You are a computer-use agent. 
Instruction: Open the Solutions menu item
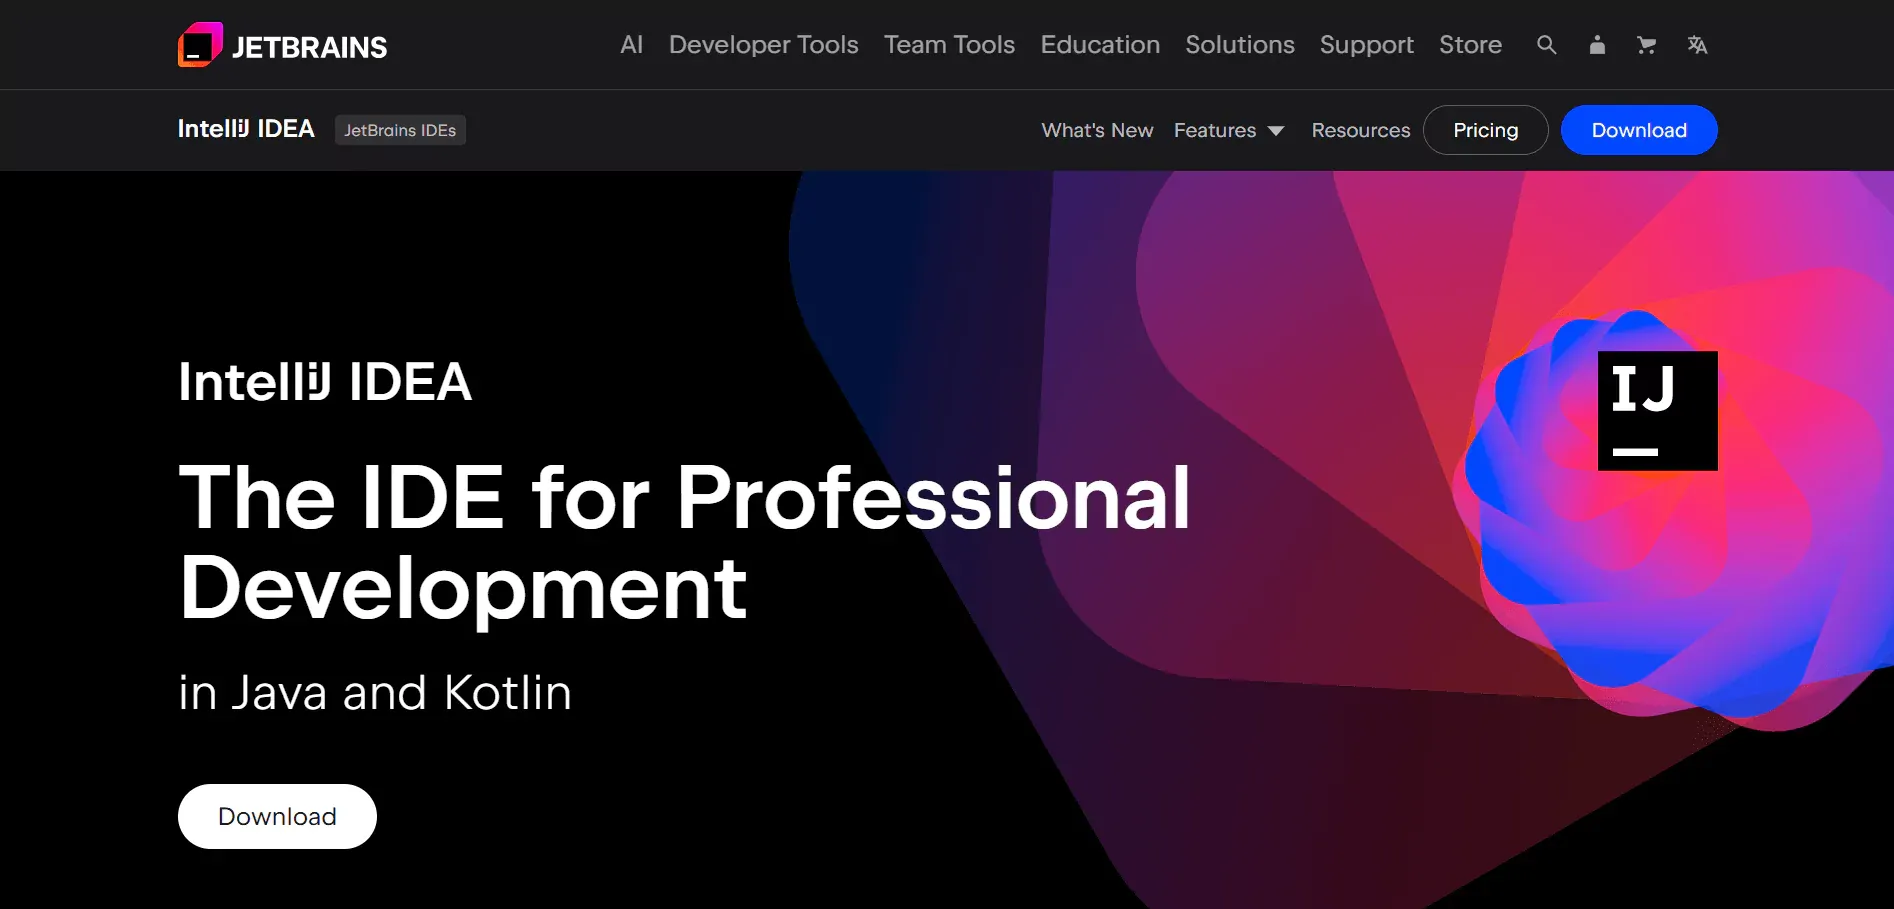tap(1240, 45)
